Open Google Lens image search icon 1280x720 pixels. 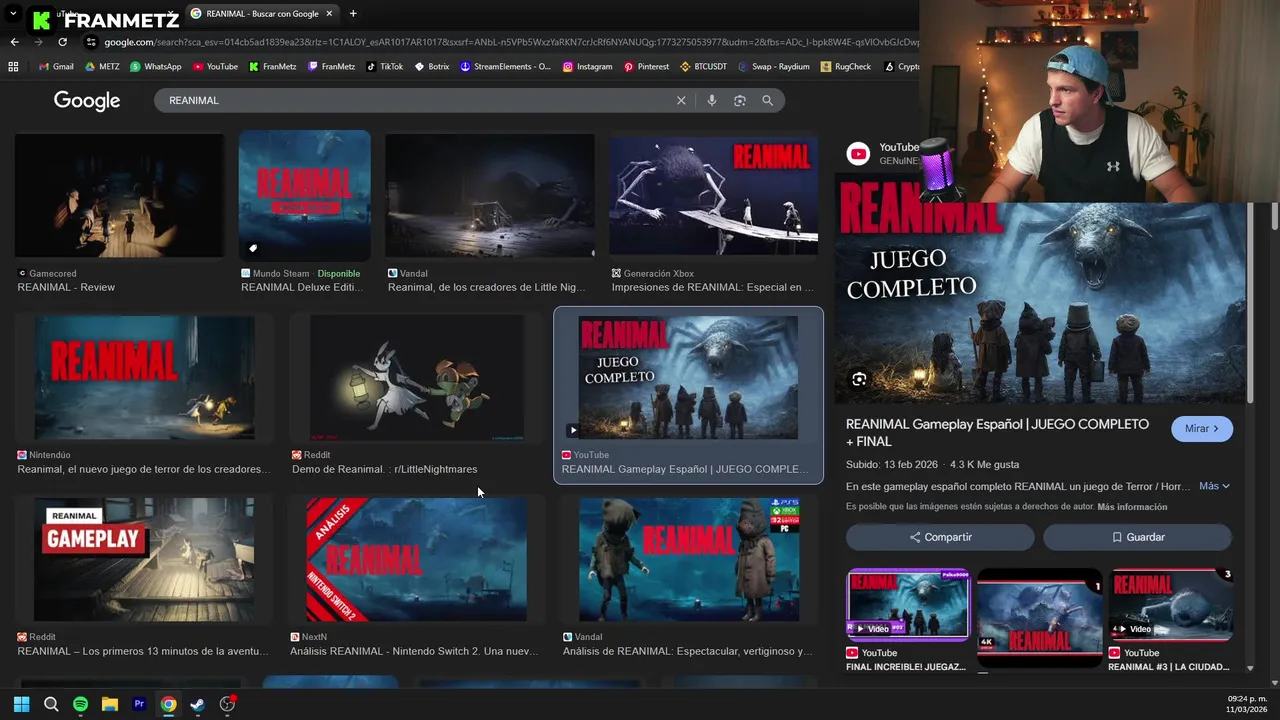[x=740, y=100]
